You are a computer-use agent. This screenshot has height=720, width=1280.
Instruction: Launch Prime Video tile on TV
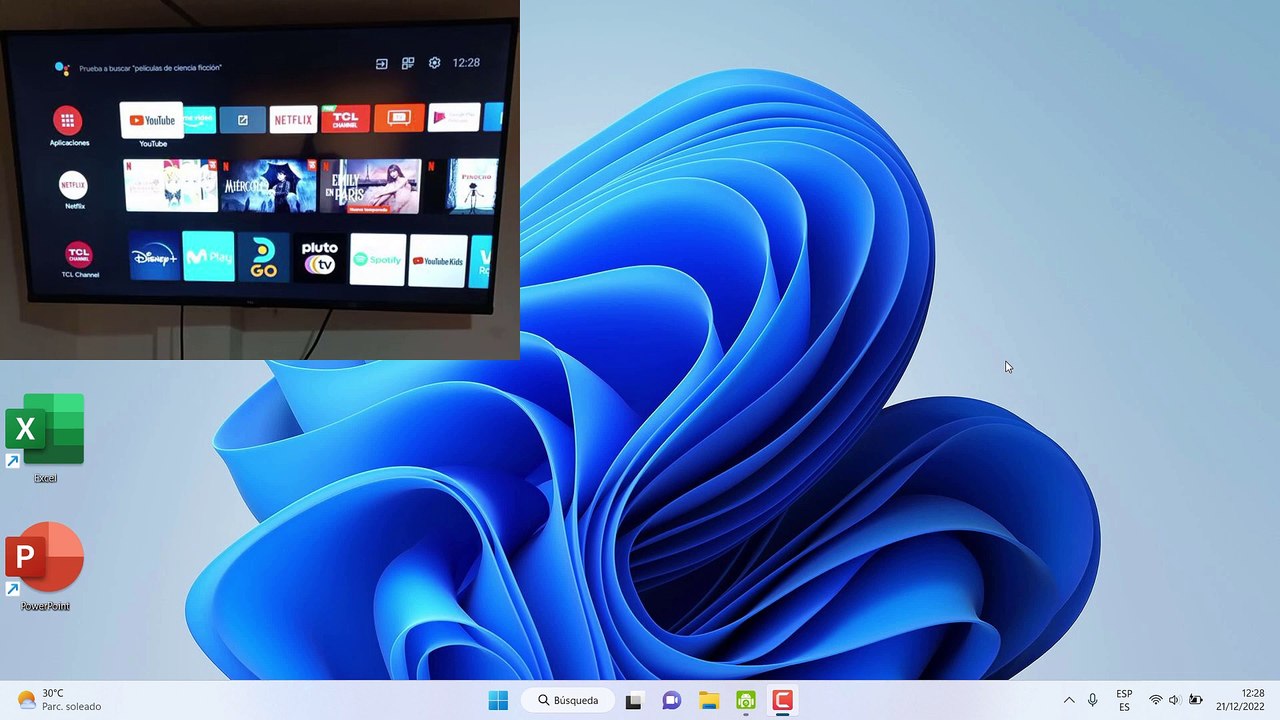click(199, 120)
